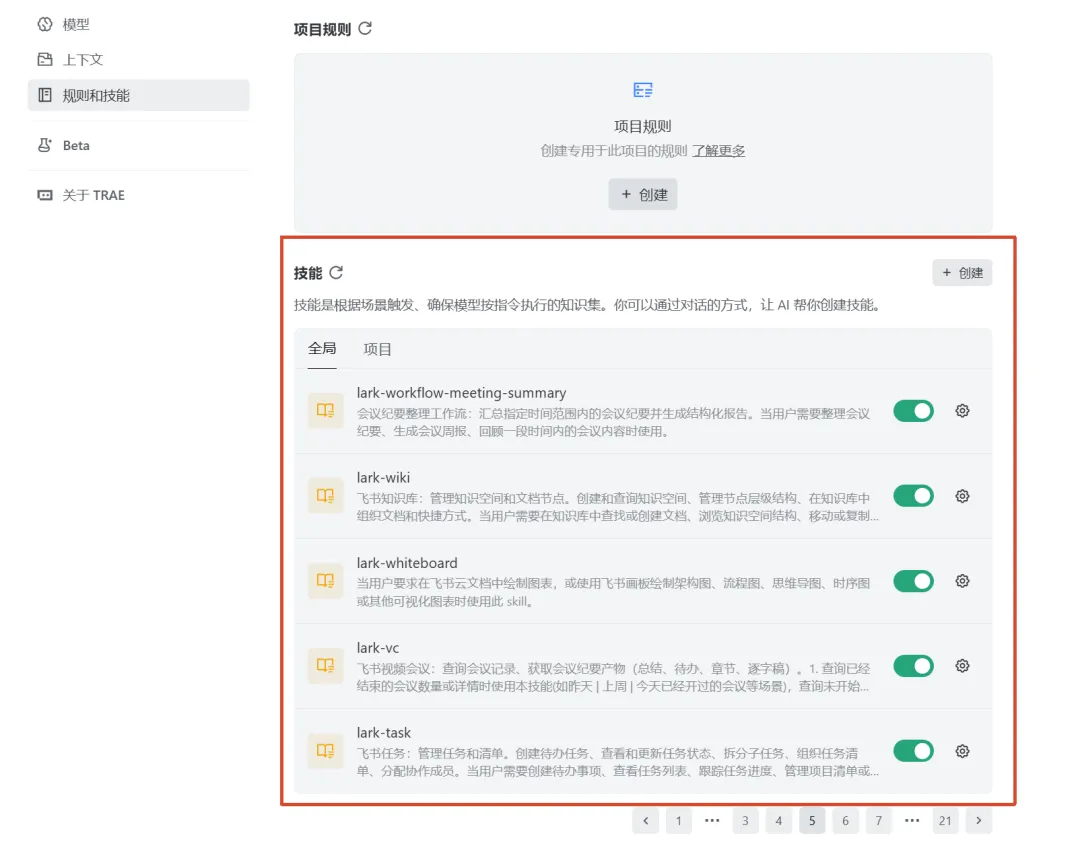Open lark-whiteboard skill settings gear
This screenshot has width=1080, height=850.
tap(962, 581)
